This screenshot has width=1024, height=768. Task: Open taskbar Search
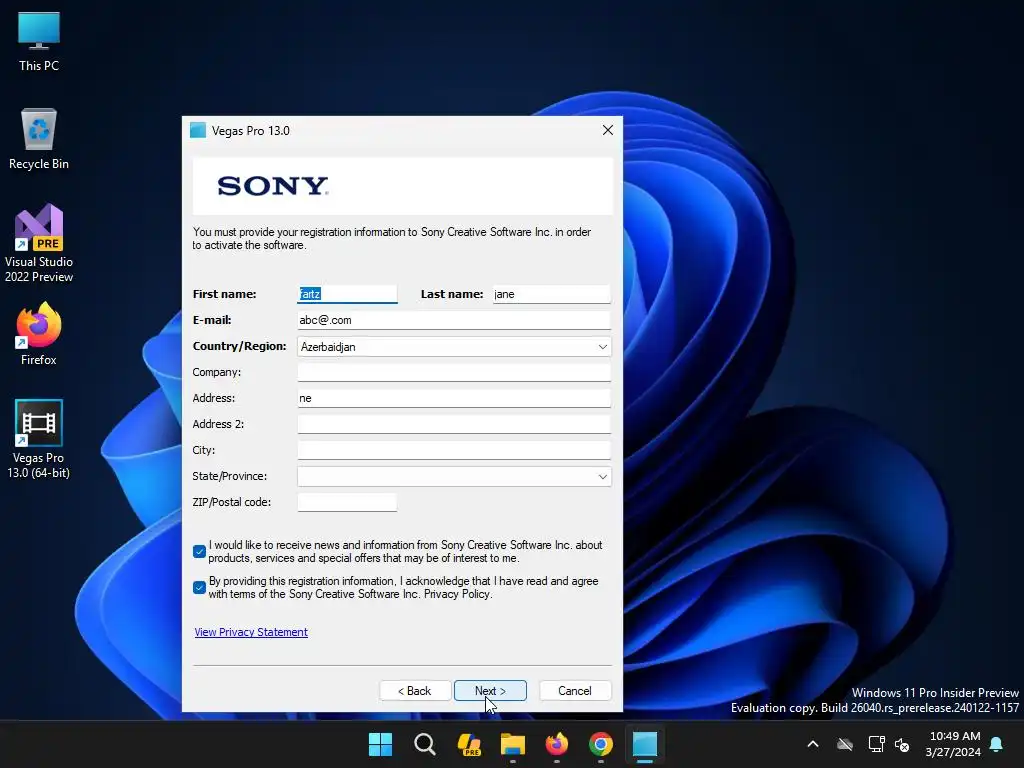pyautogui.click(x=424, y=744)
